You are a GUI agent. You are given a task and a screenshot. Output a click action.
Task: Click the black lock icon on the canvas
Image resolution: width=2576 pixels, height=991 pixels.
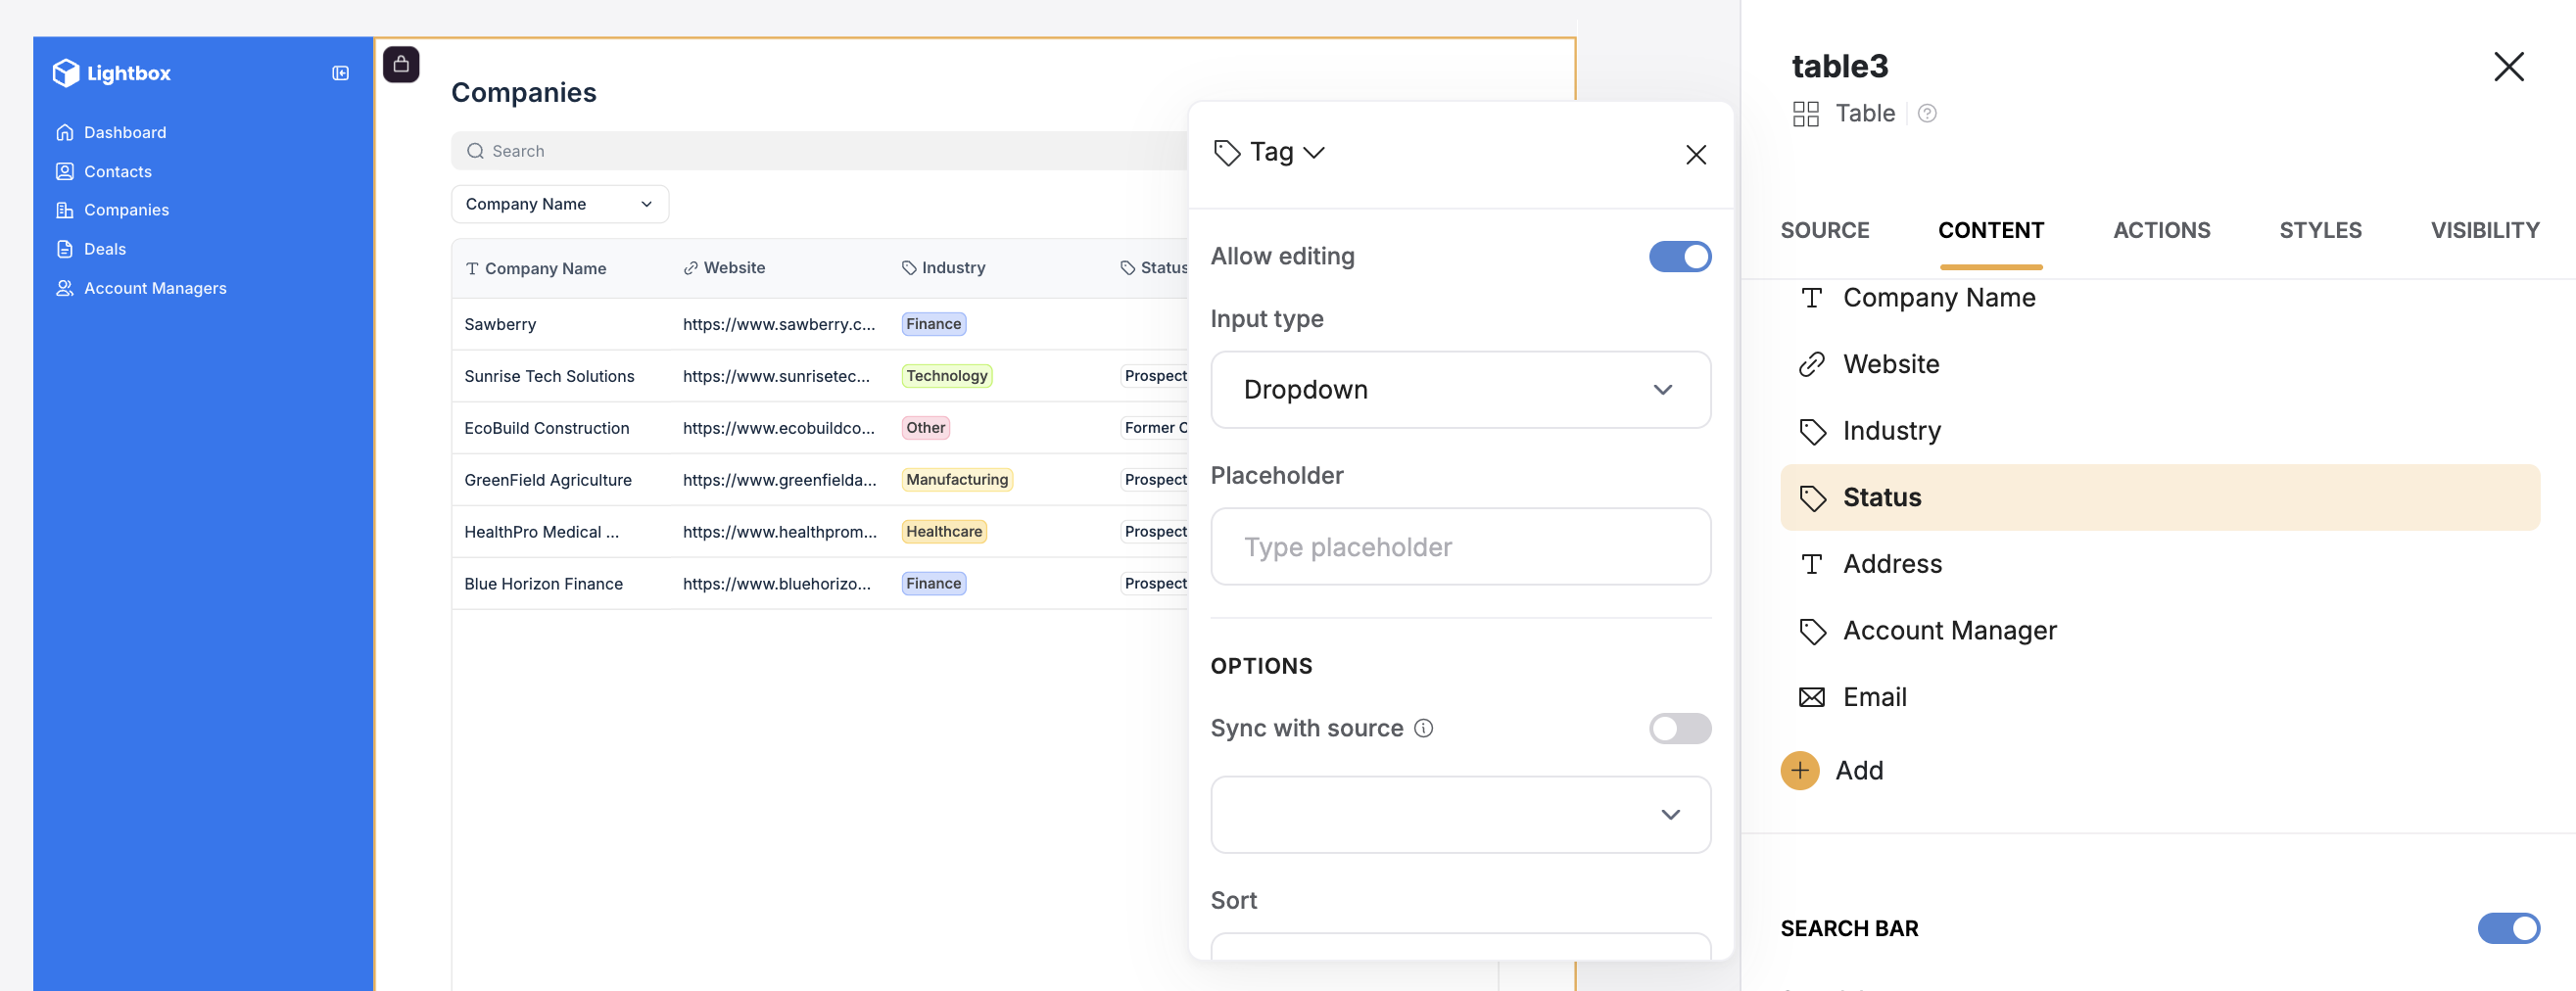(401, 65)
